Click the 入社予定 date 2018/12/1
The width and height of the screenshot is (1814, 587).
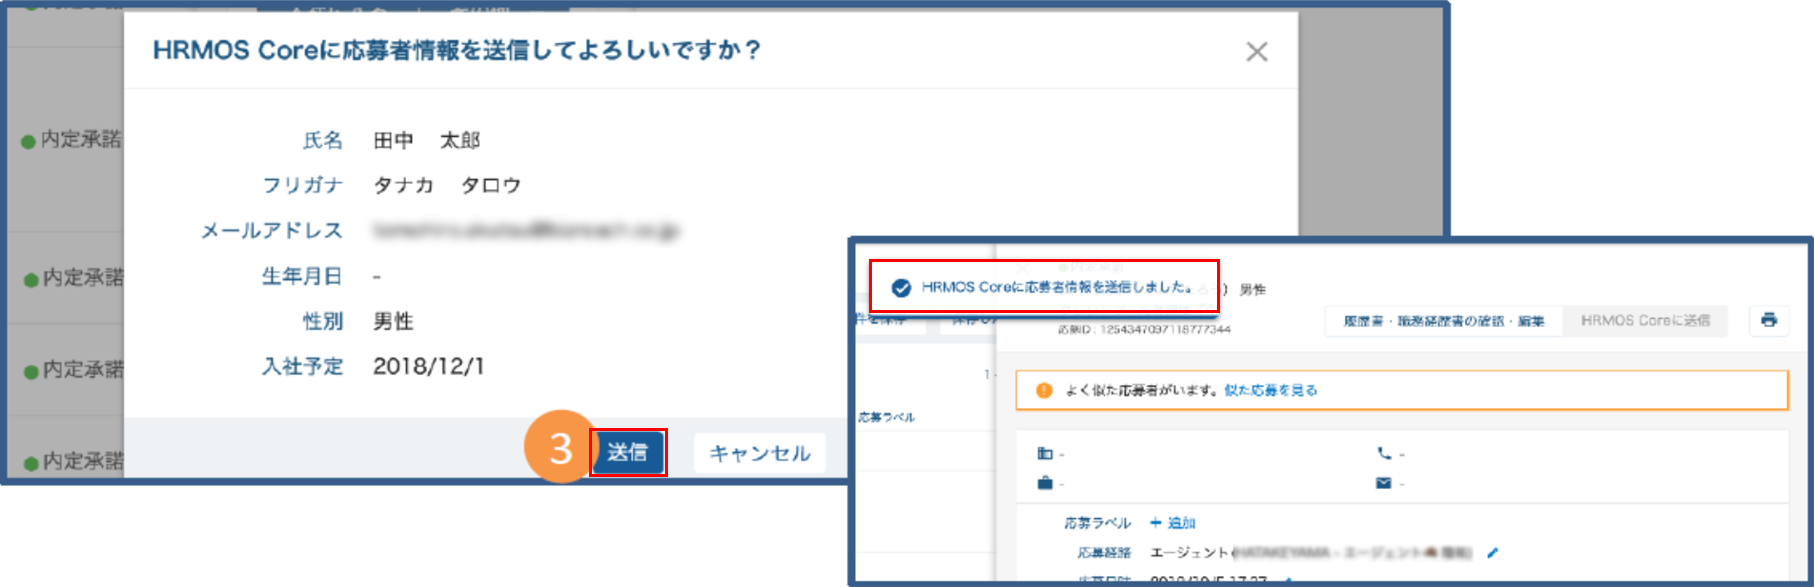(428, 367)
